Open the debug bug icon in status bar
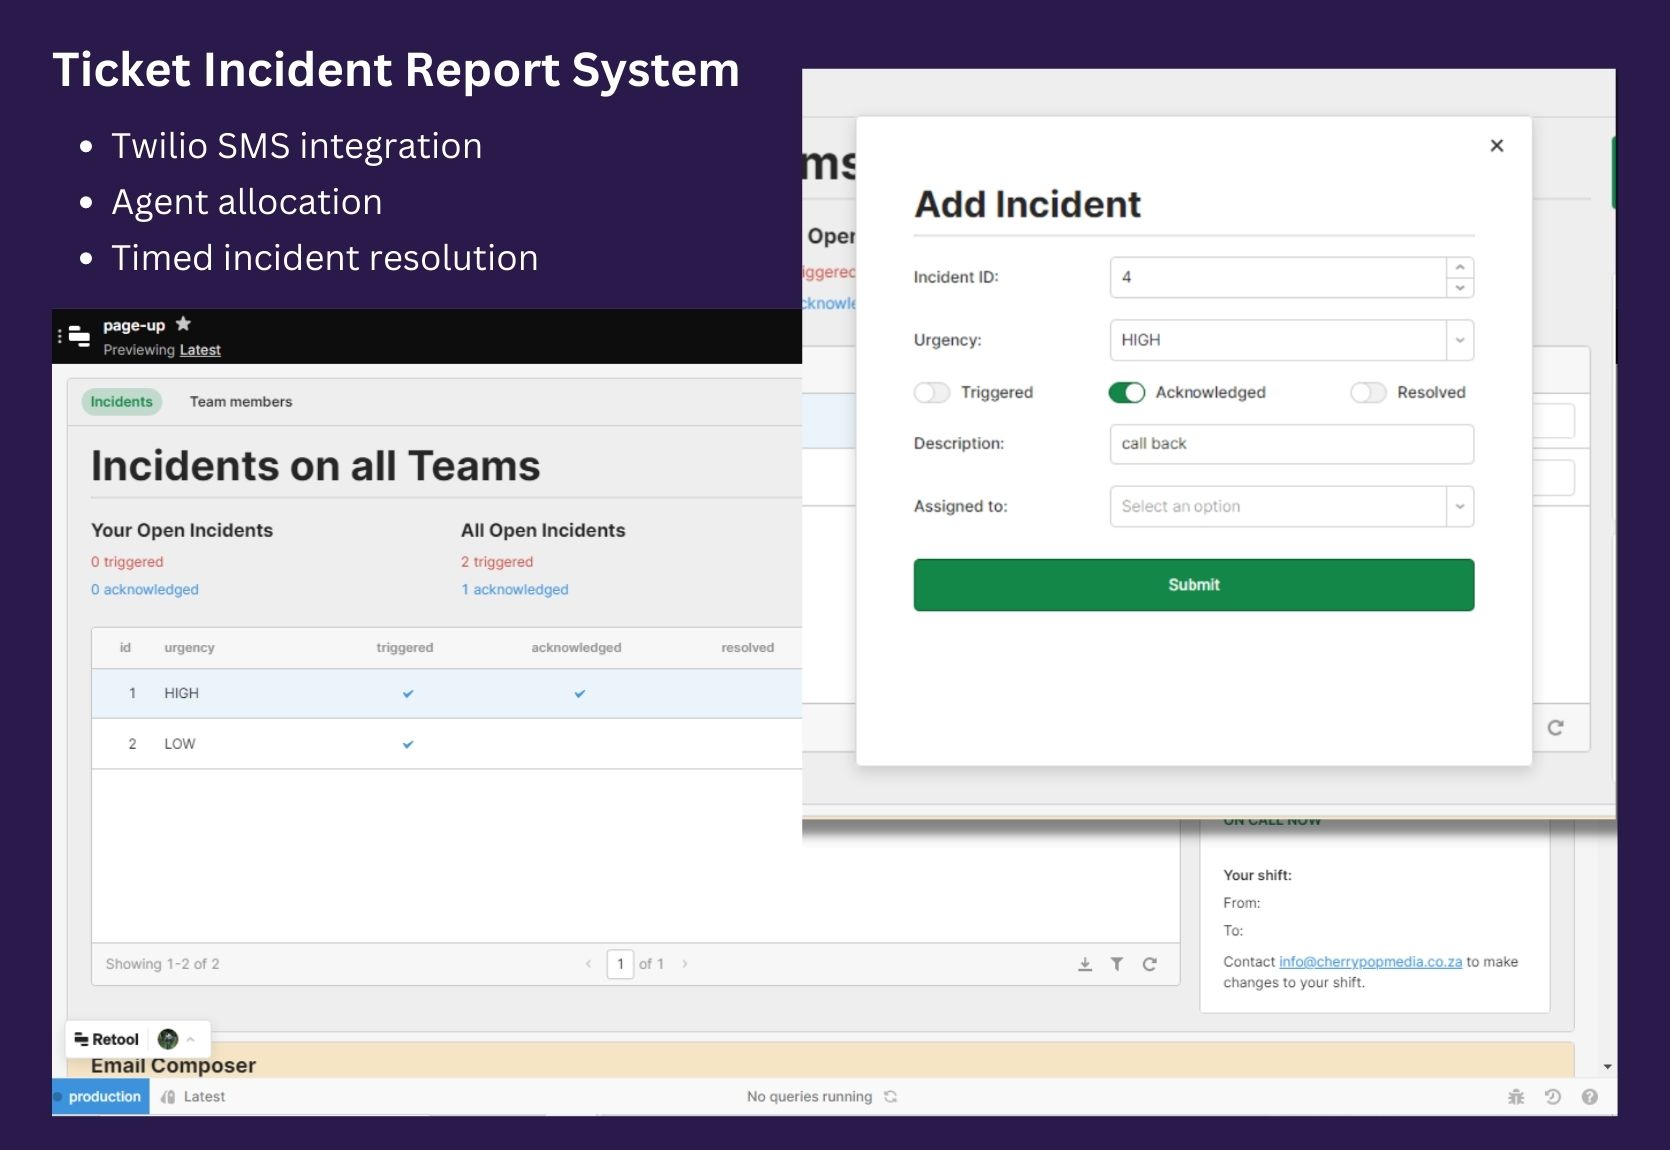 1516,1097
